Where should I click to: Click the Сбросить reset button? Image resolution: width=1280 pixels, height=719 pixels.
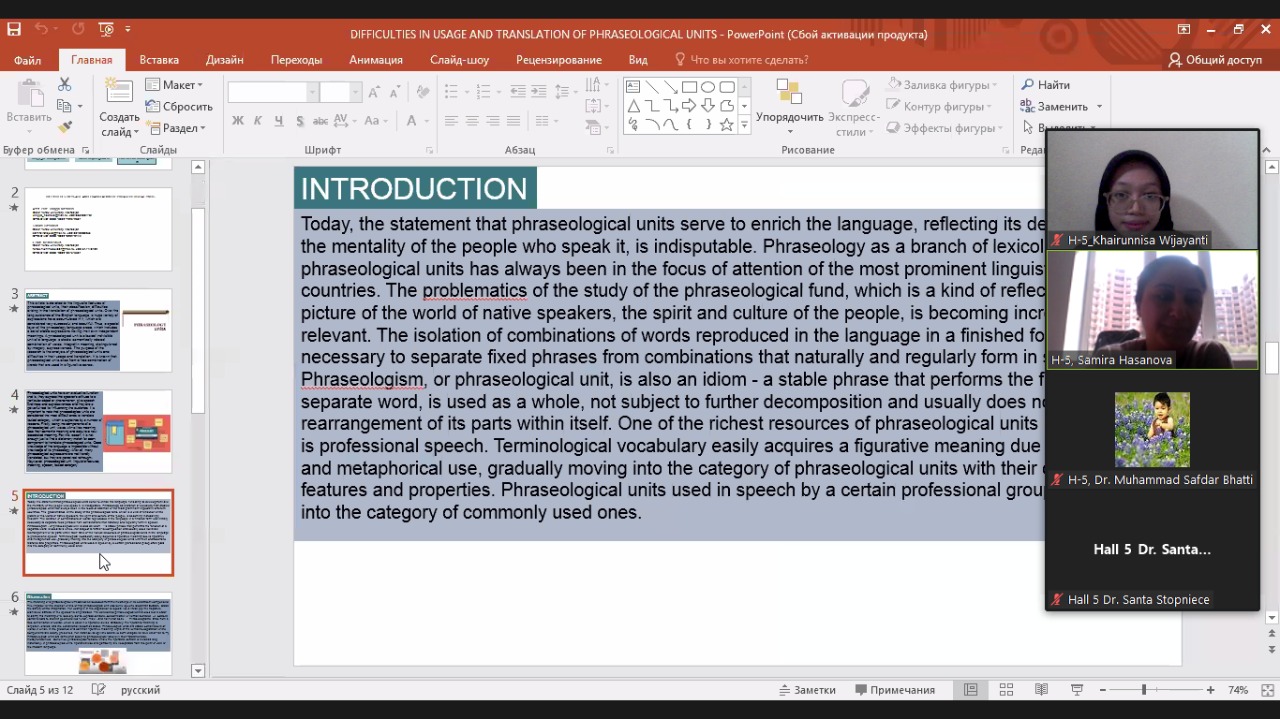[179, 107]
